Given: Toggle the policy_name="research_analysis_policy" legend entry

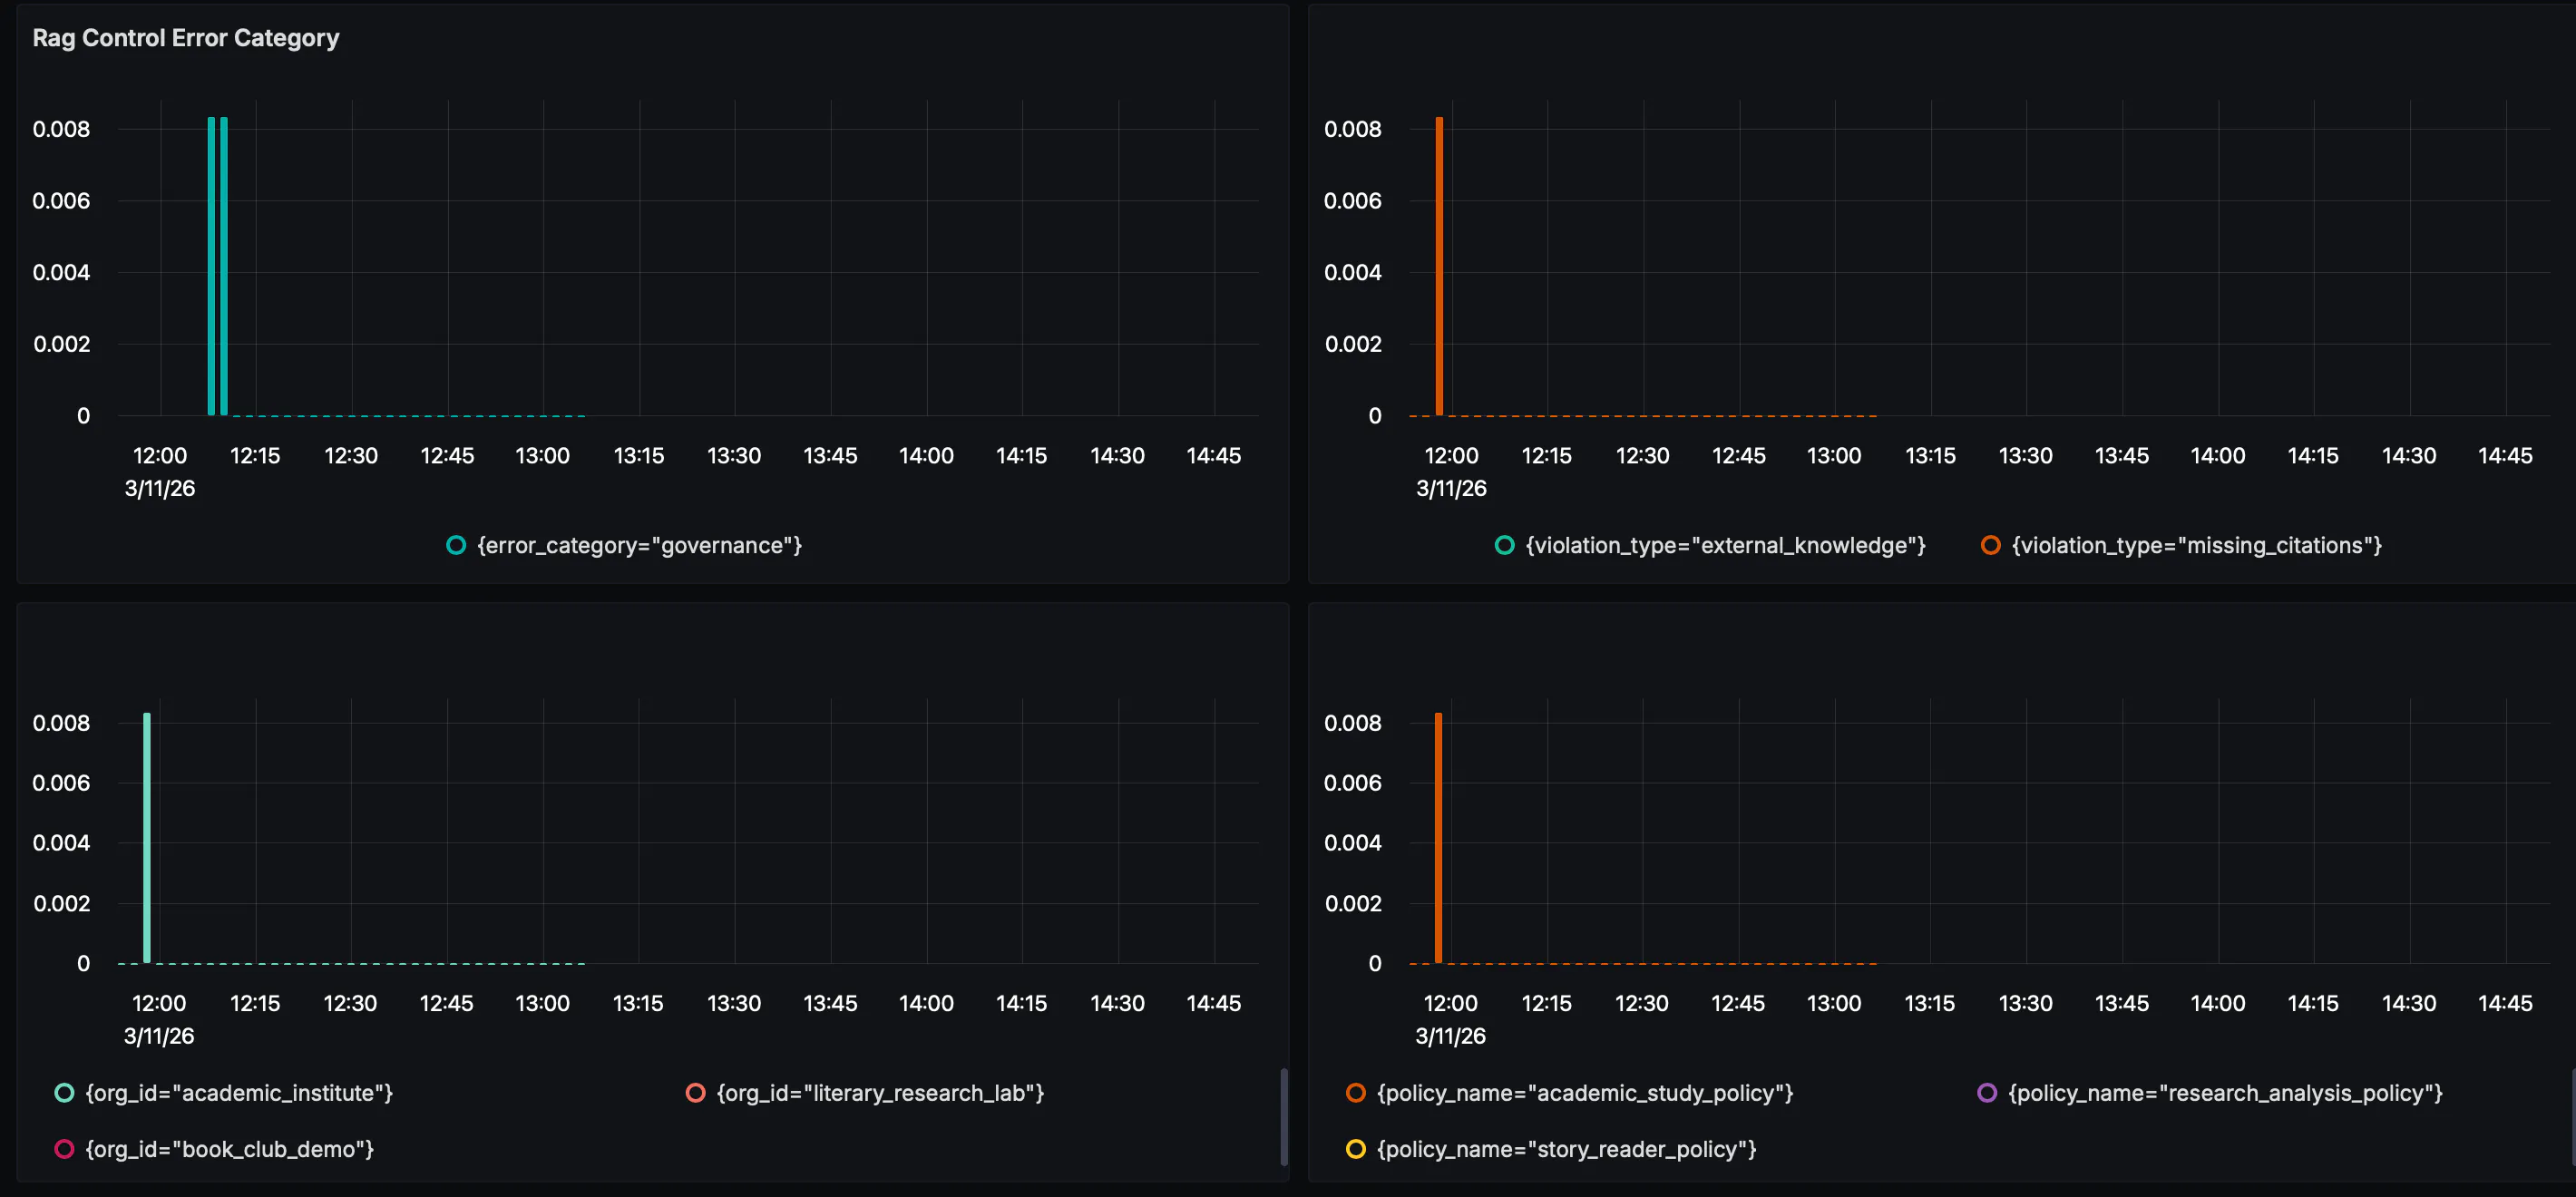Looking at the screenshot, I should 2210,1093.
